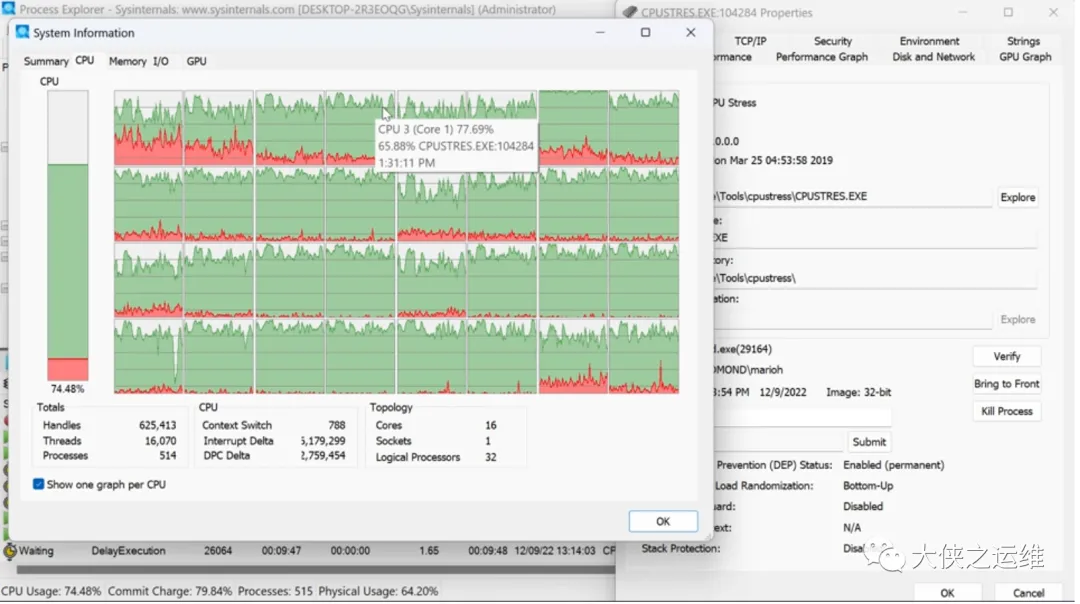This screenshot has width=1080, height=604.
Task: Switch to the Summary tab
Action: pyautogui.click(x=46, y=61)
